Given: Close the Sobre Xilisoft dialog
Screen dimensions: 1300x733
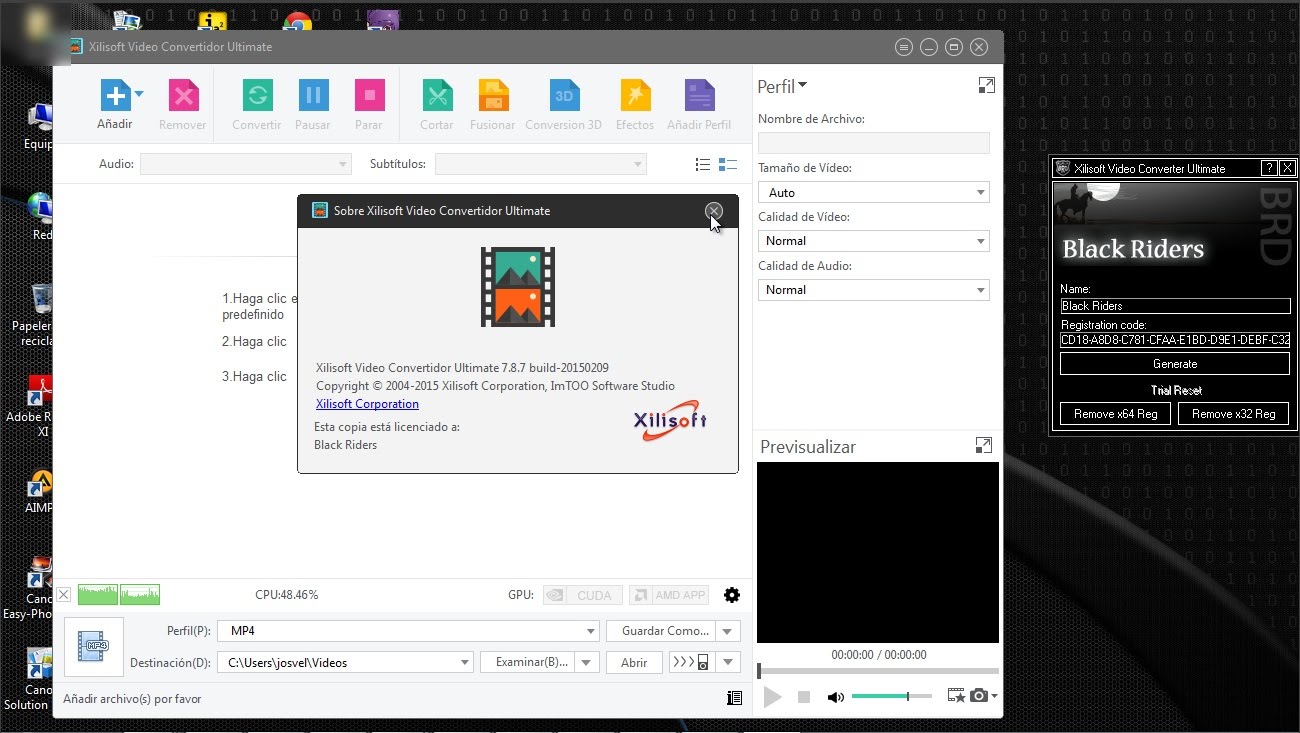Looking at the screenshot, I should tap(713, 211).
